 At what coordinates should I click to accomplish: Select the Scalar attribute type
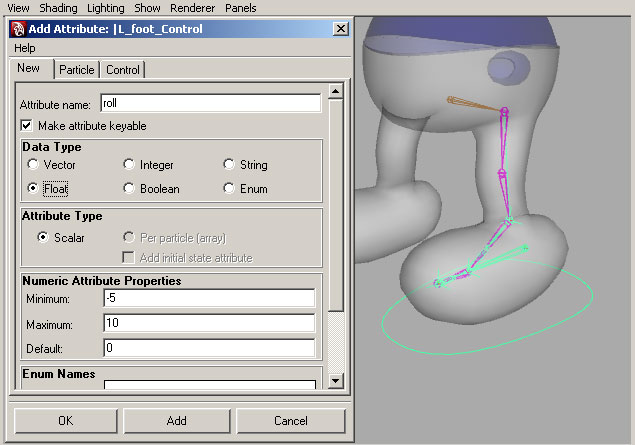click(43, 238)
